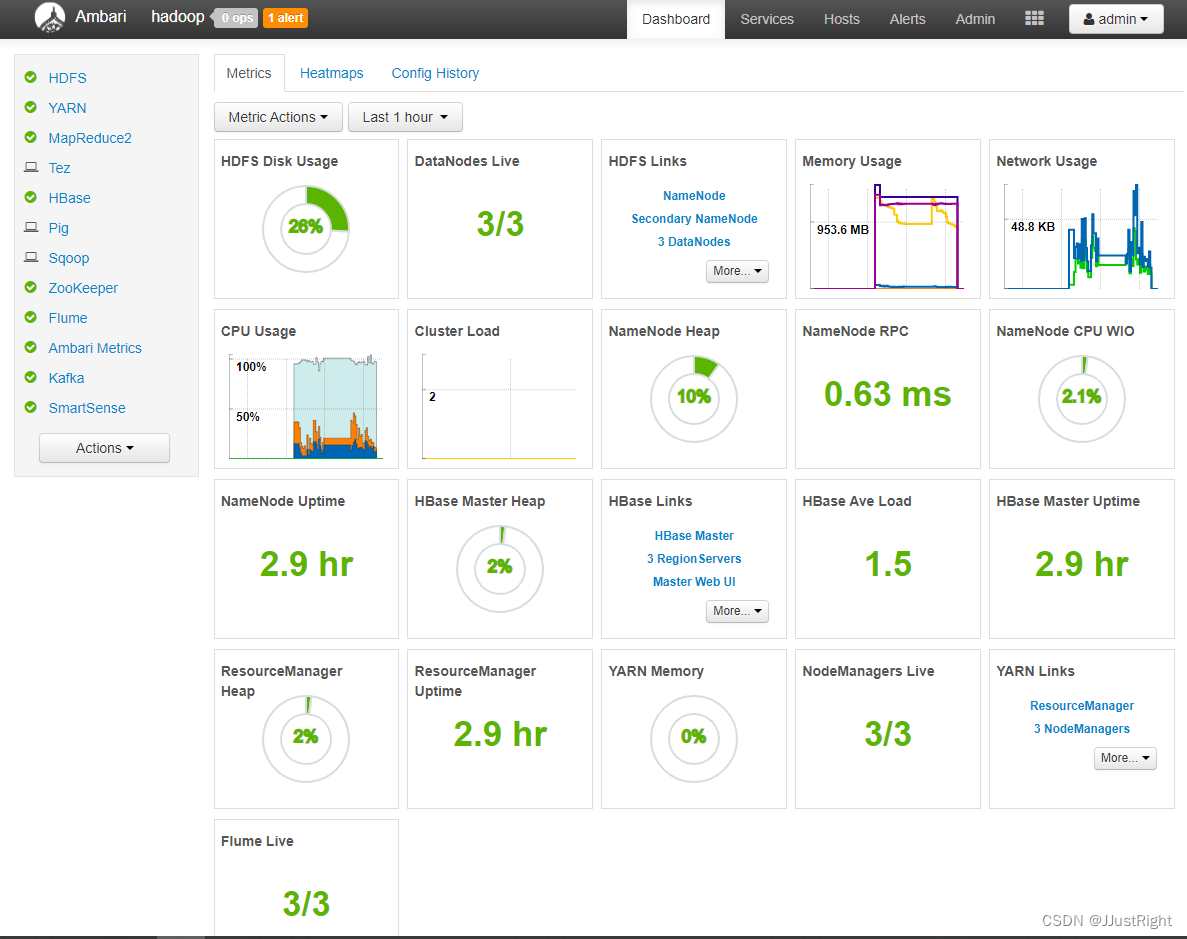Click the Flume green status icon

(31, 317)
